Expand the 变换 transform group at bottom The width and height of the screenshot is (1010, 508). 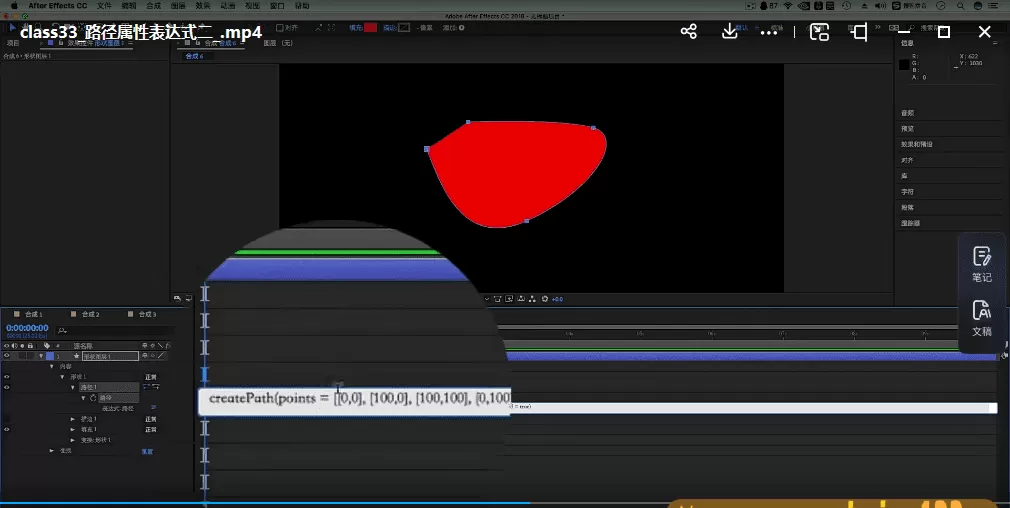coord(52,451)
